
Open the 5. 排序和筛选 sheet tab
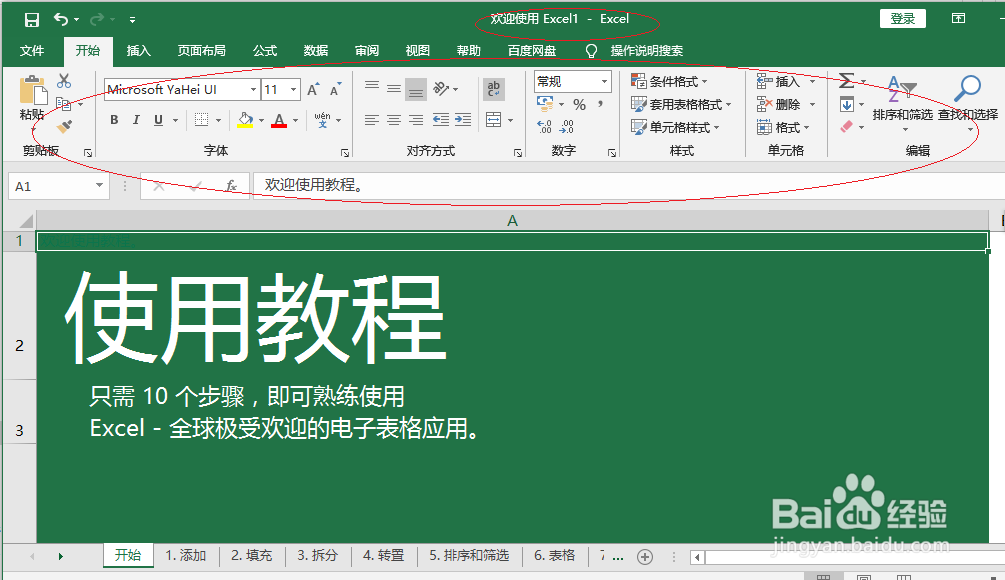(469, 555)
